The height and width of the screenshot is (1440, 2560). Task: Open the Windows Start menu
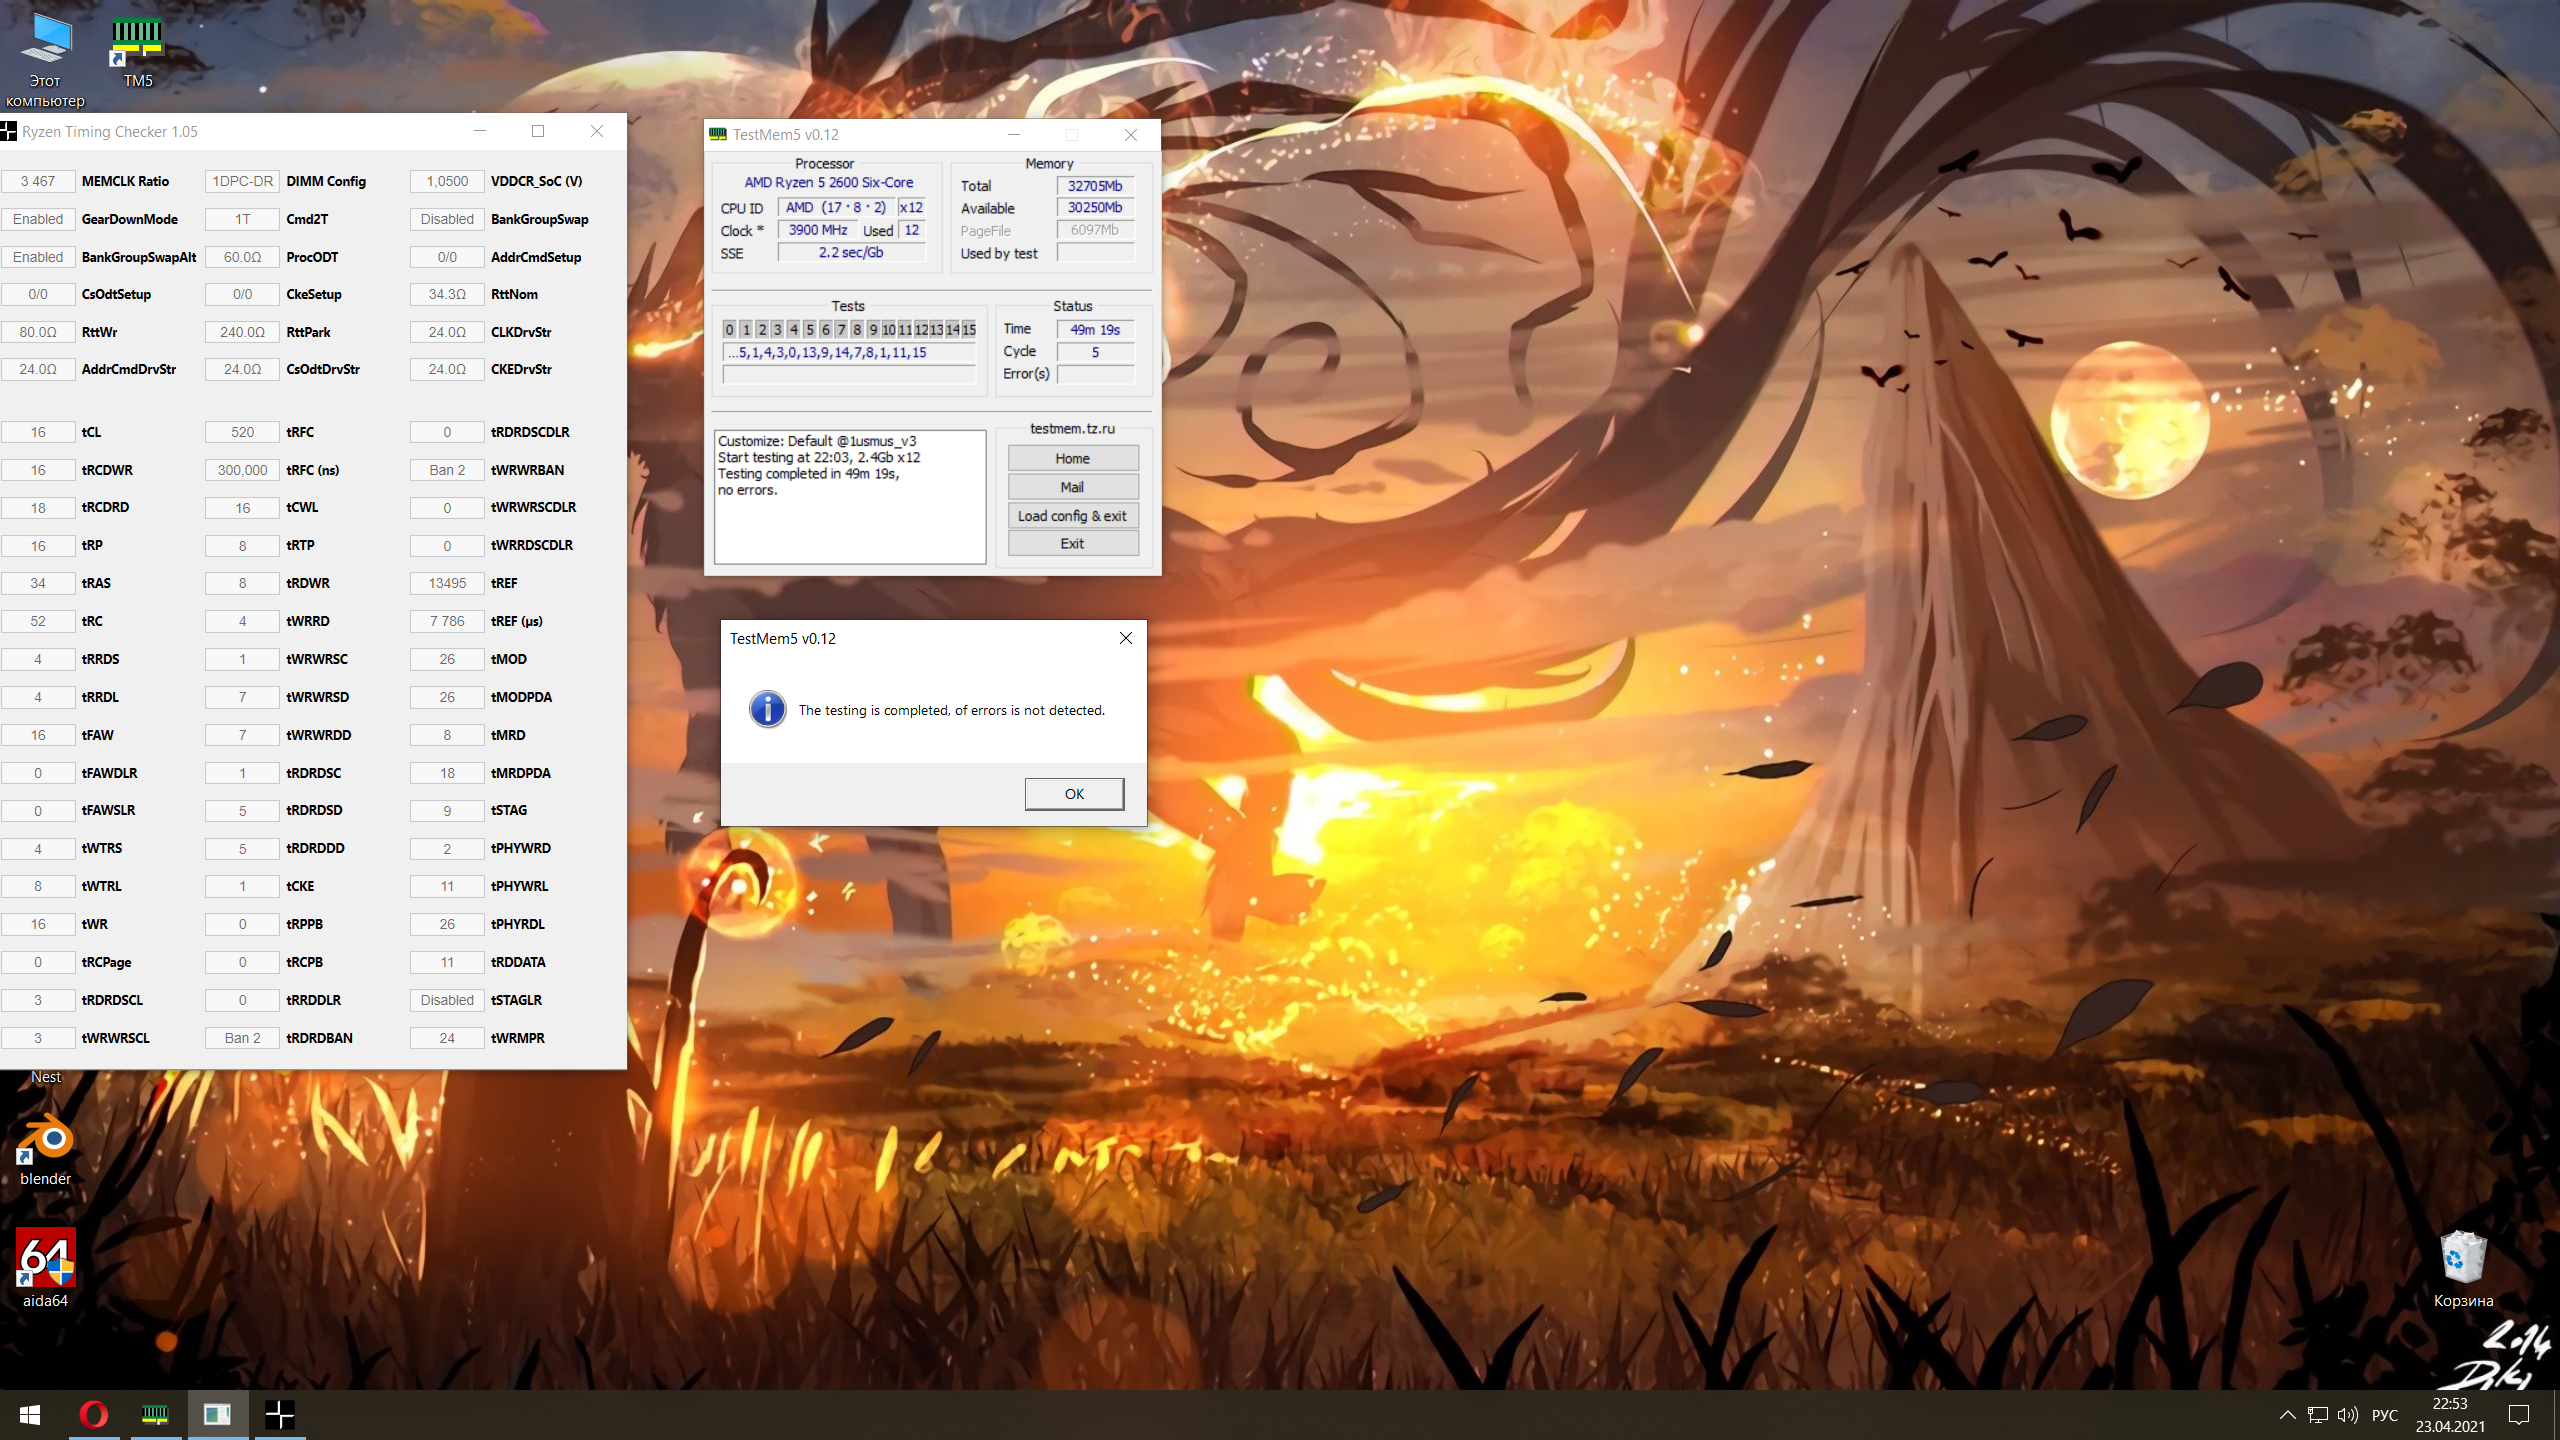tap(30, 1414)
